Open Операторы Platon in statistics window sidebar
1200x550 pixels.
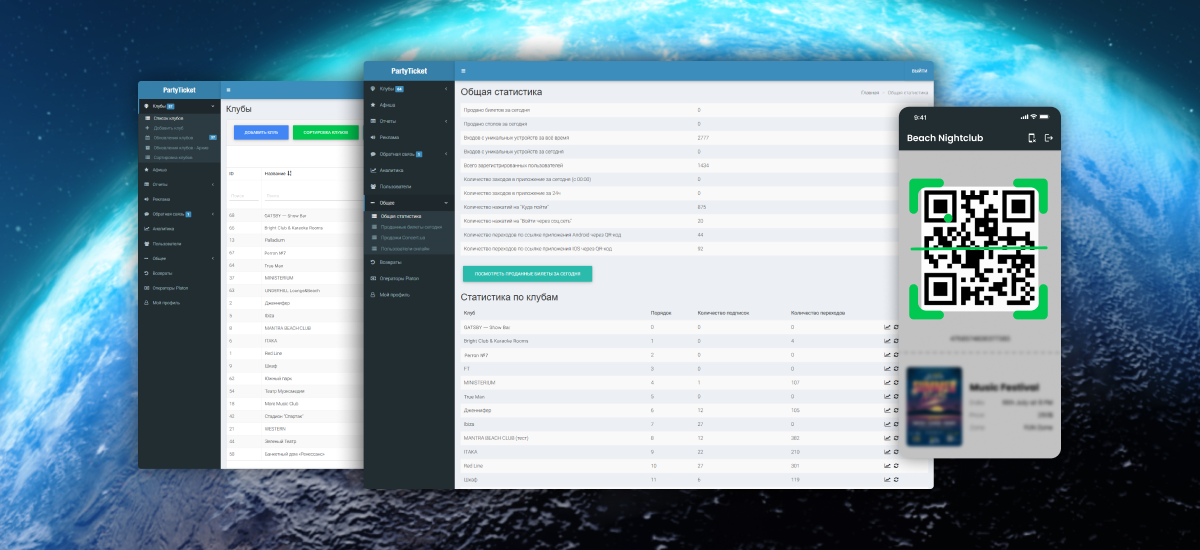click(x=408, y=278)
